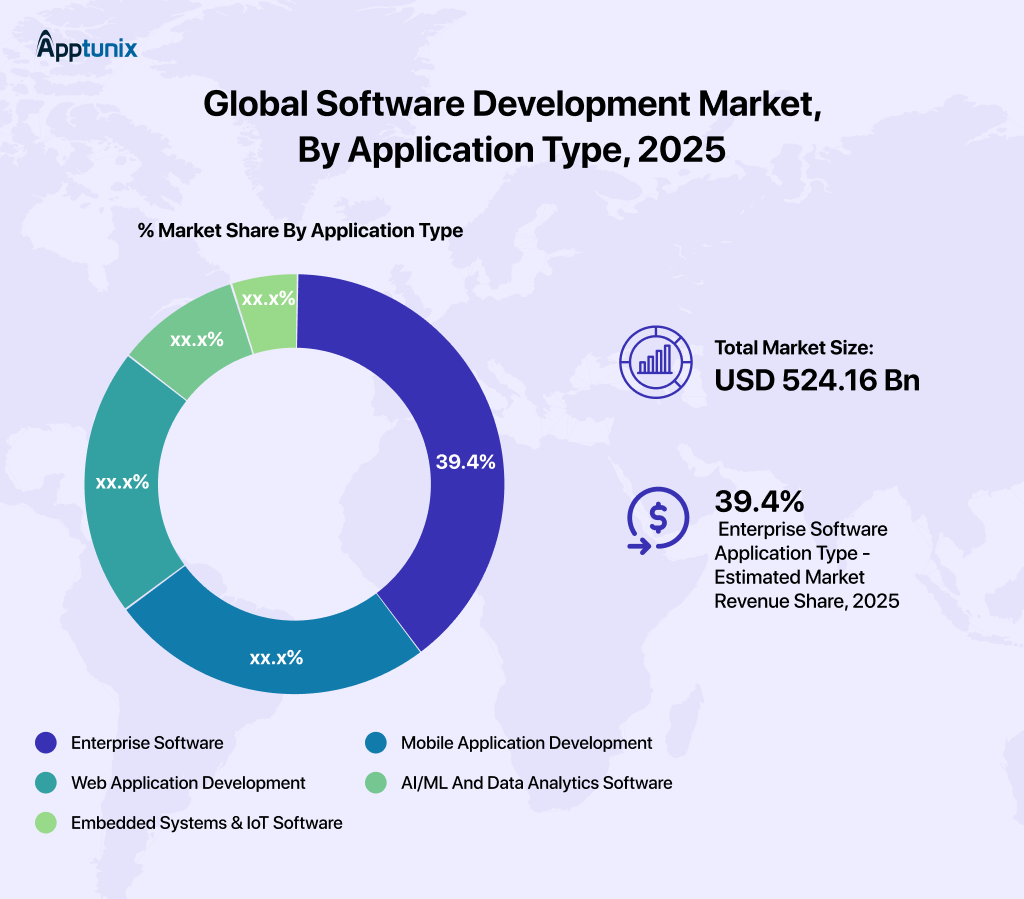This screenshot has height=899, width=1024.
Task: Click the Embedded Systems & IoT legend dot
Action: 46,823
